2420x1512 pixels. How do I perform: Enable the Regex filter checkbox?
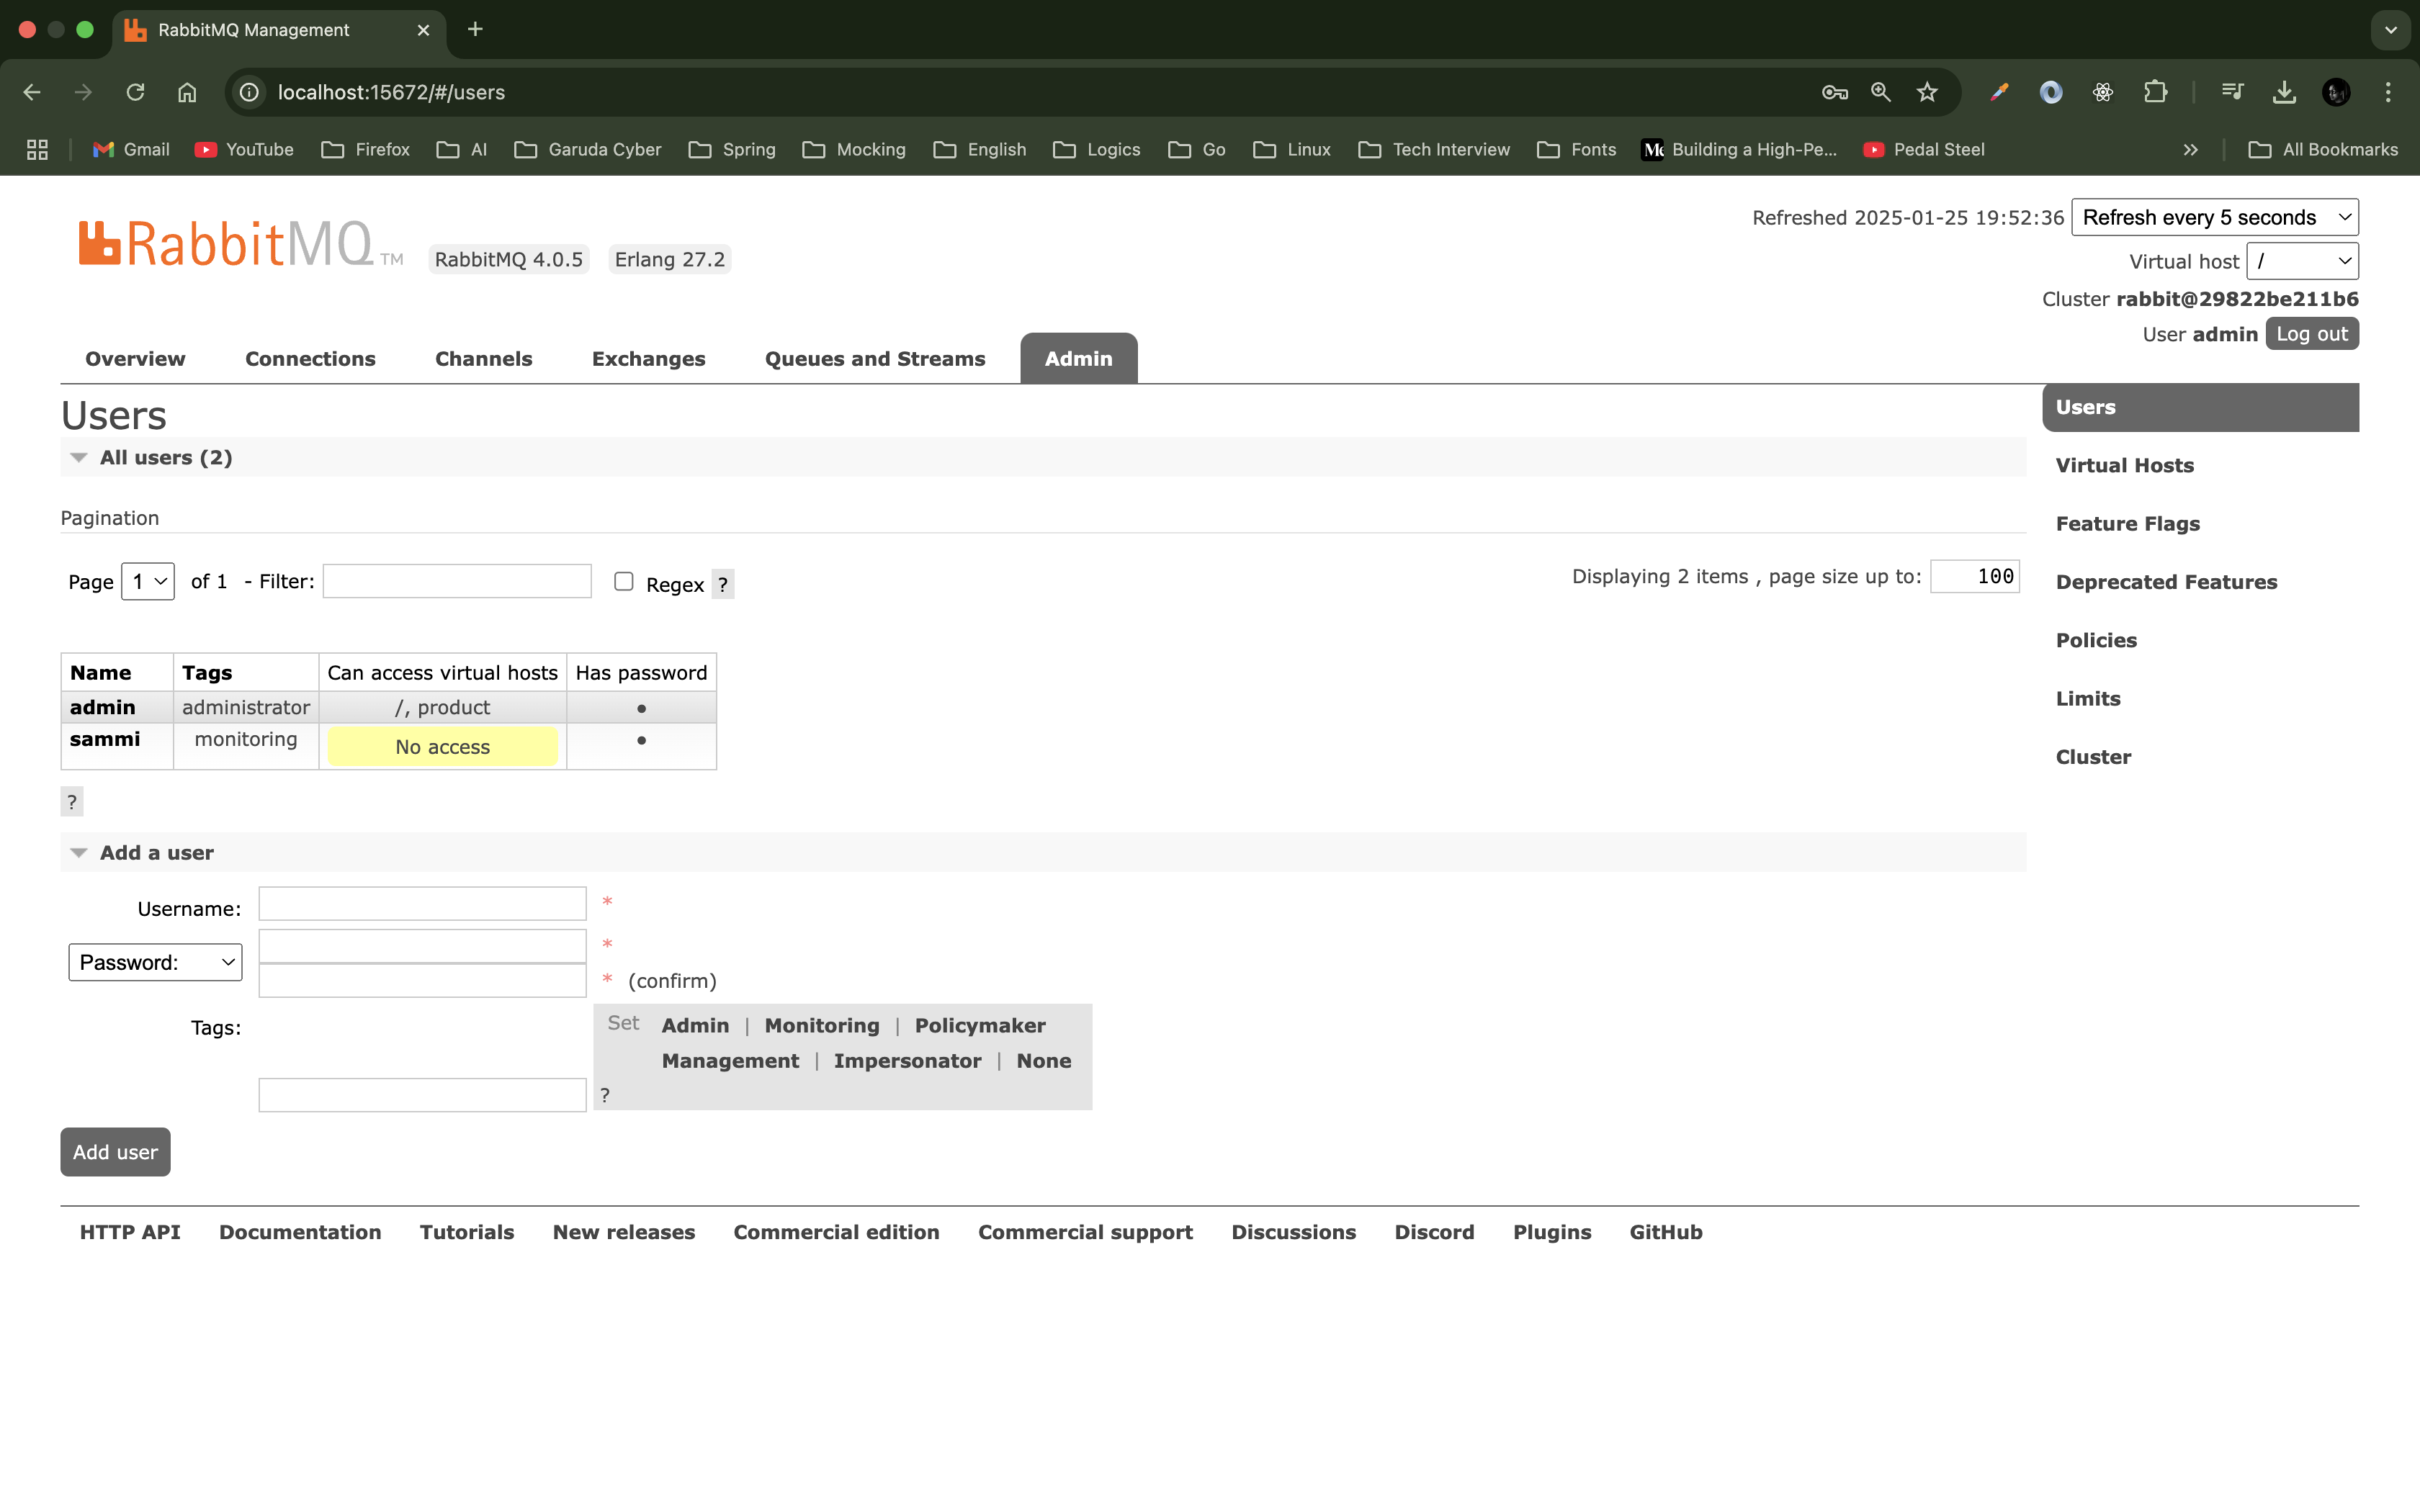pyautogui.click(x=624, y=581)
